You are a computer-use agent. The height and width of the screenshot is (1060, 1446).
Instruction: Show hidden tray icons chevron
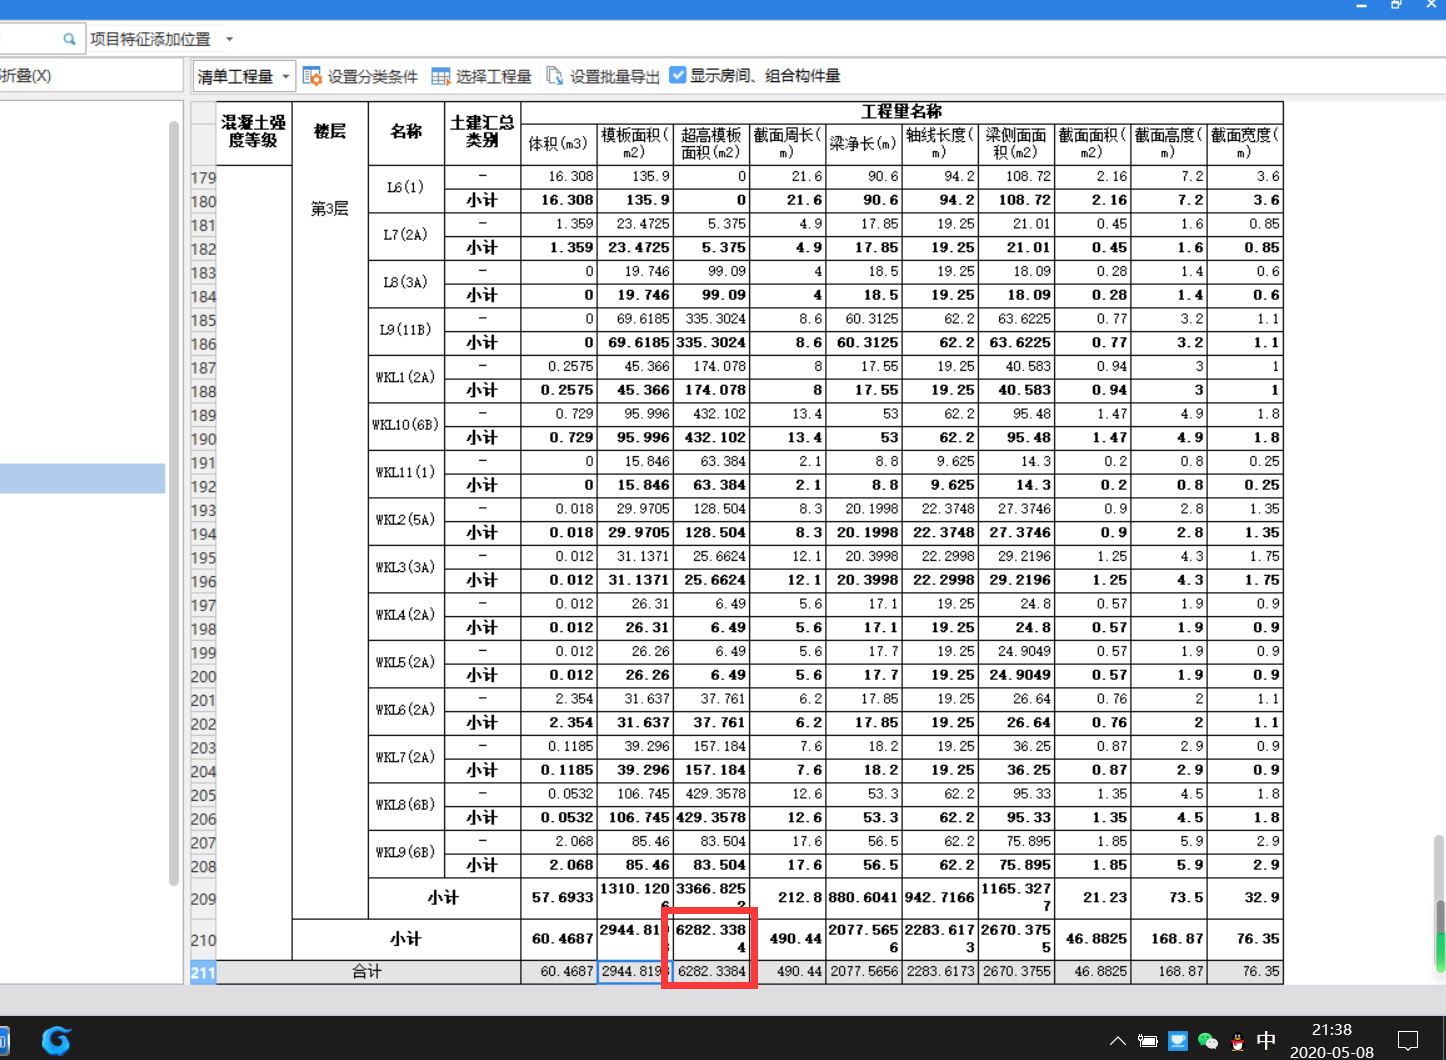pos(1118,1041)
